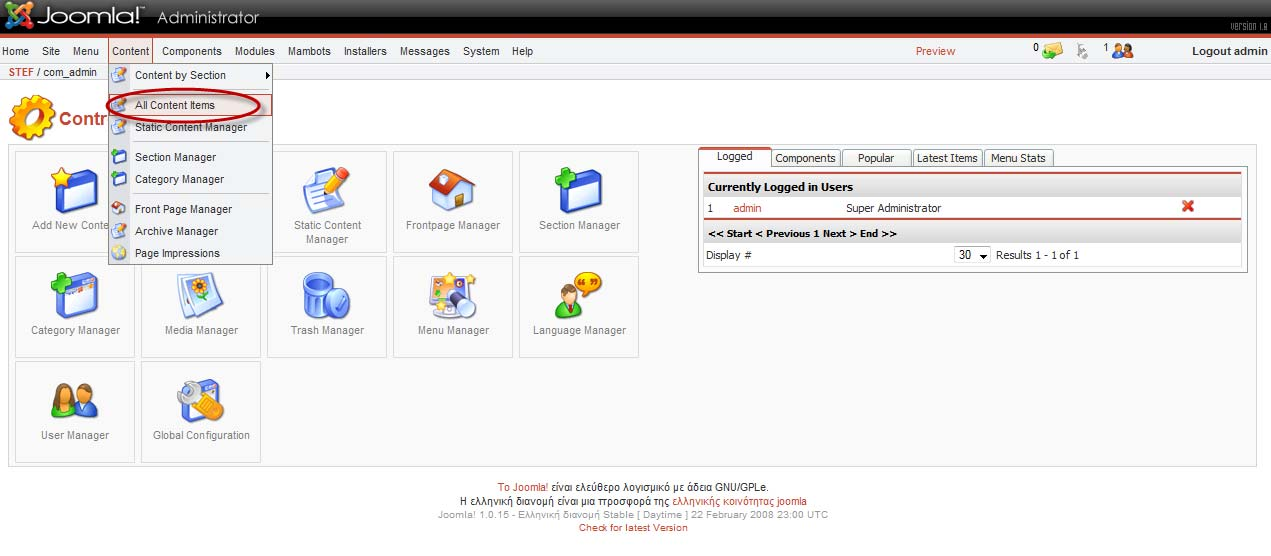This screenshot has height=556, width=1271.
Task: Select Static Content Manager menu entry
Action: pyautogui.click(x=190, y=127)
